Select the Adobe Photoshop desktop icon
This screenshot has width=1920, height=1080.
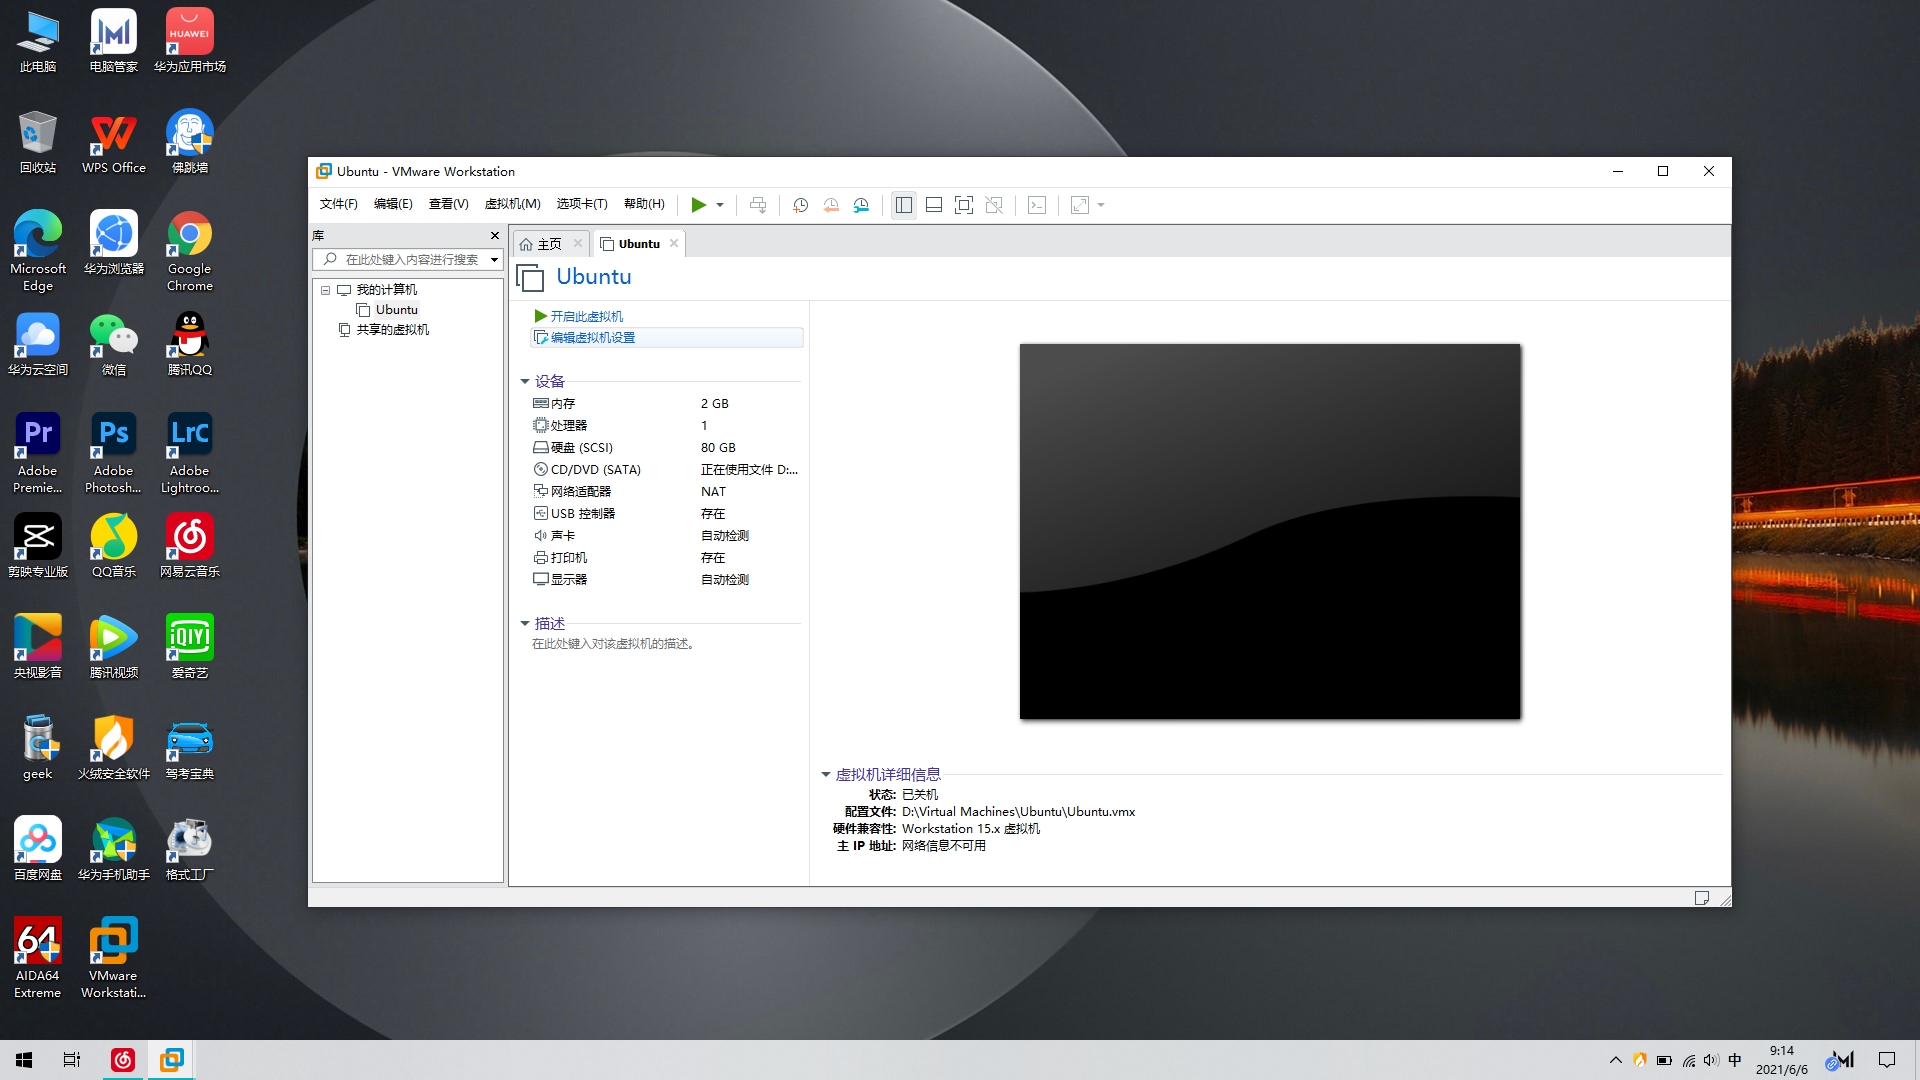pos(113,453)
